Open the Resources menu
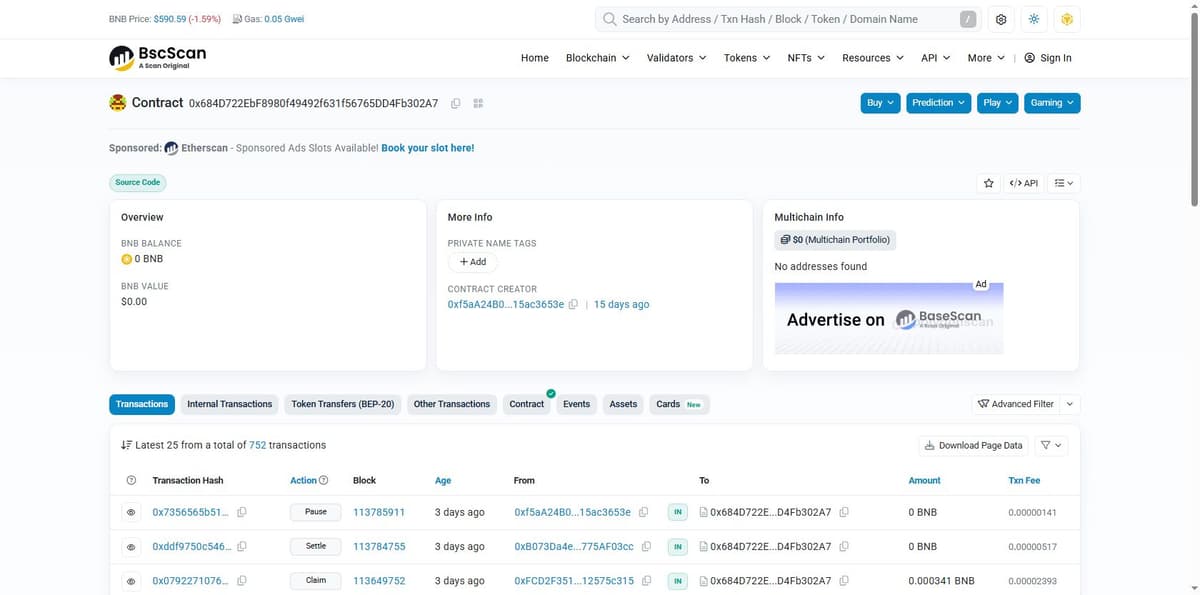This screenshot has width=1200, height=595. [x=873, y=58]
